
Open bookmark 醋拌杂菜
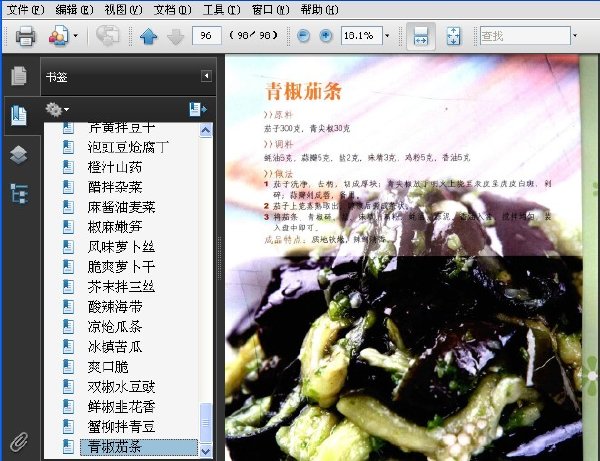coord(115,187)
